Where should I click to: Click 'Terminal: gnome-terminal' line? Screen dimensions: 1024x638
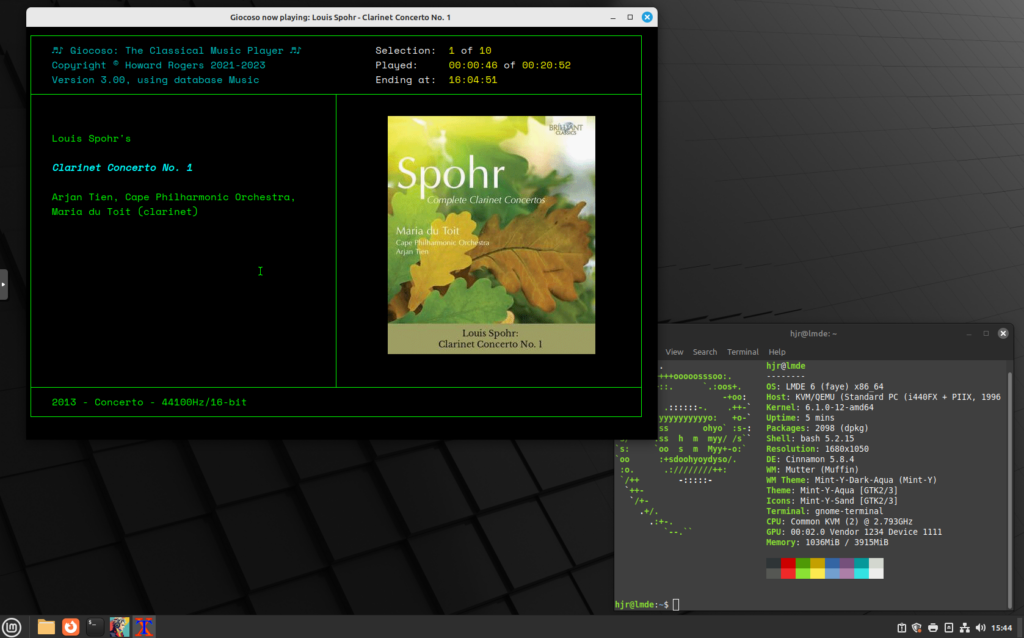tap(825, 512)
